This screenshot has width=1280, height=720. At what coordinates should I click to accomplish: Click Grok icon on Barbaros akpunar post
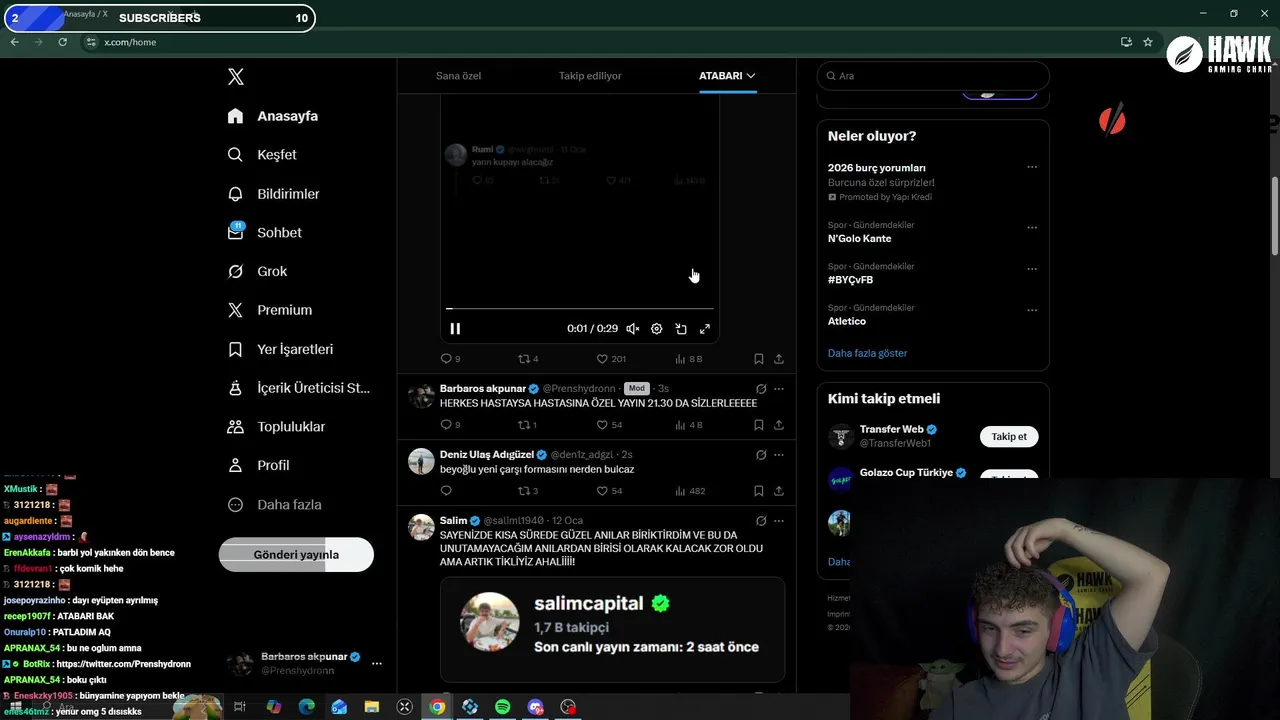point(761,389)
